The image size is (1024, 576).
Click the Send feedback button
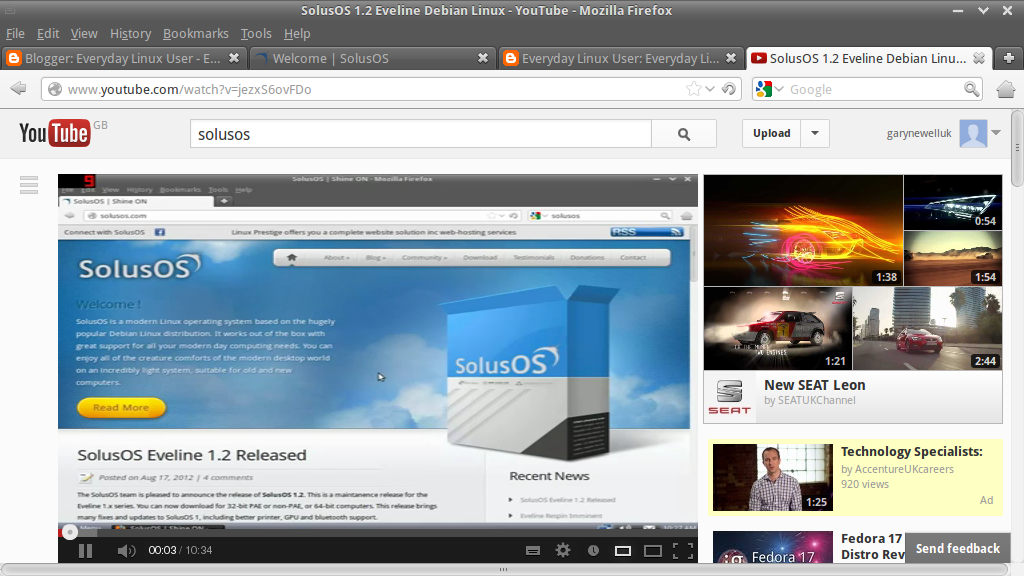pos(957,549)
